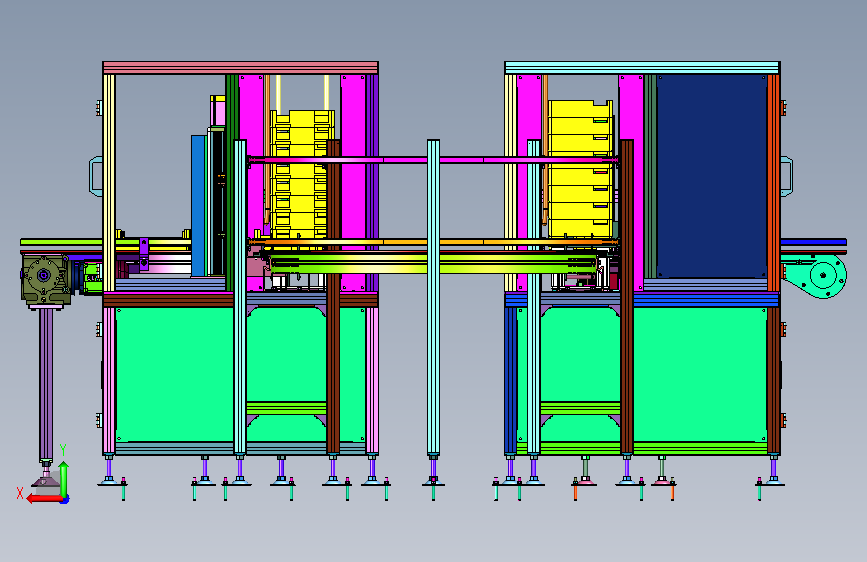867x562 pixels.
Task: Pick the magenta horizontal rod spanning both cabinets
Action: tap(433, 160)
